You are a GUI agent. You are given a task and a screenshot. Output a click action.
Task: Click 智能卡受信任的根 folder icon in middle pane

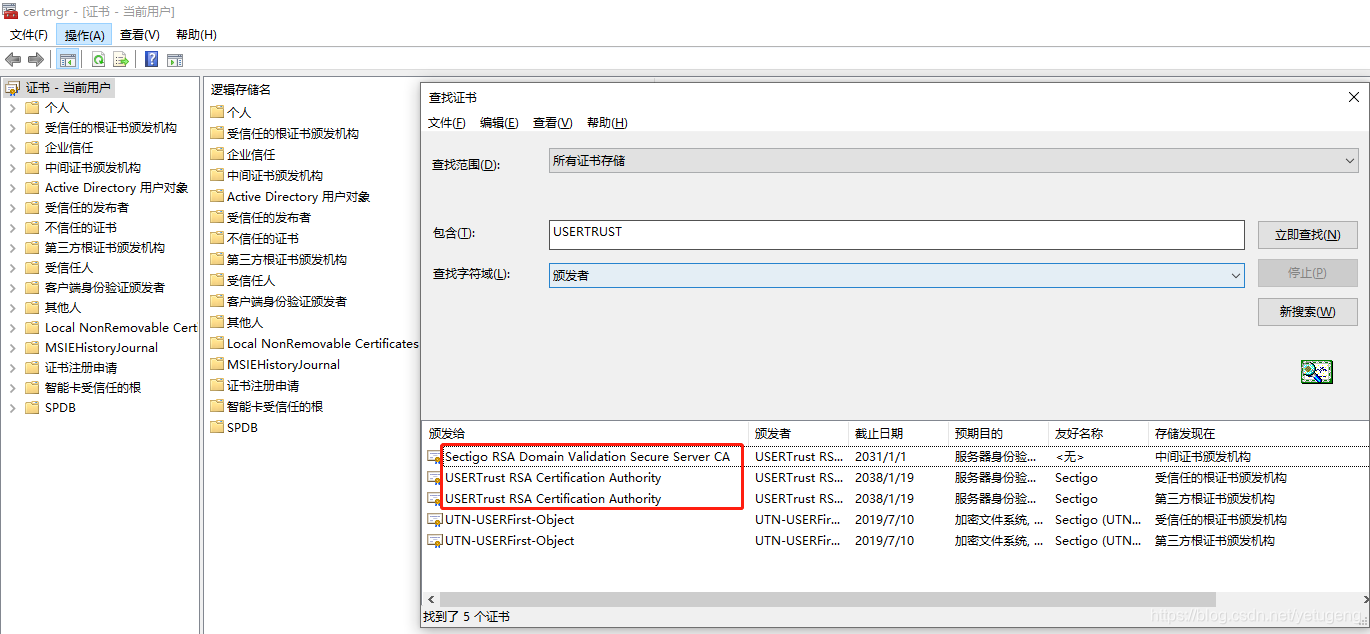pos(217,406)
